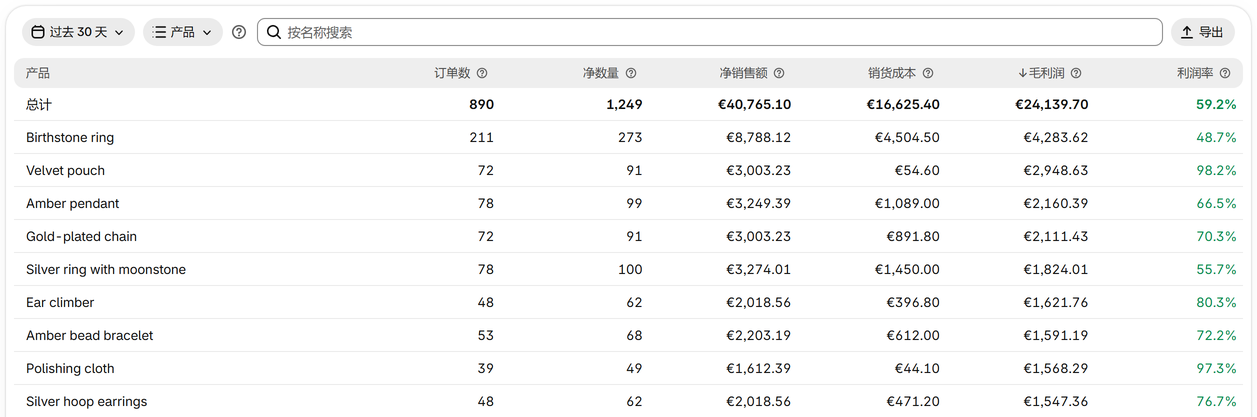
Task: Sort by the 订单数 column header
Action: (452, 73)
